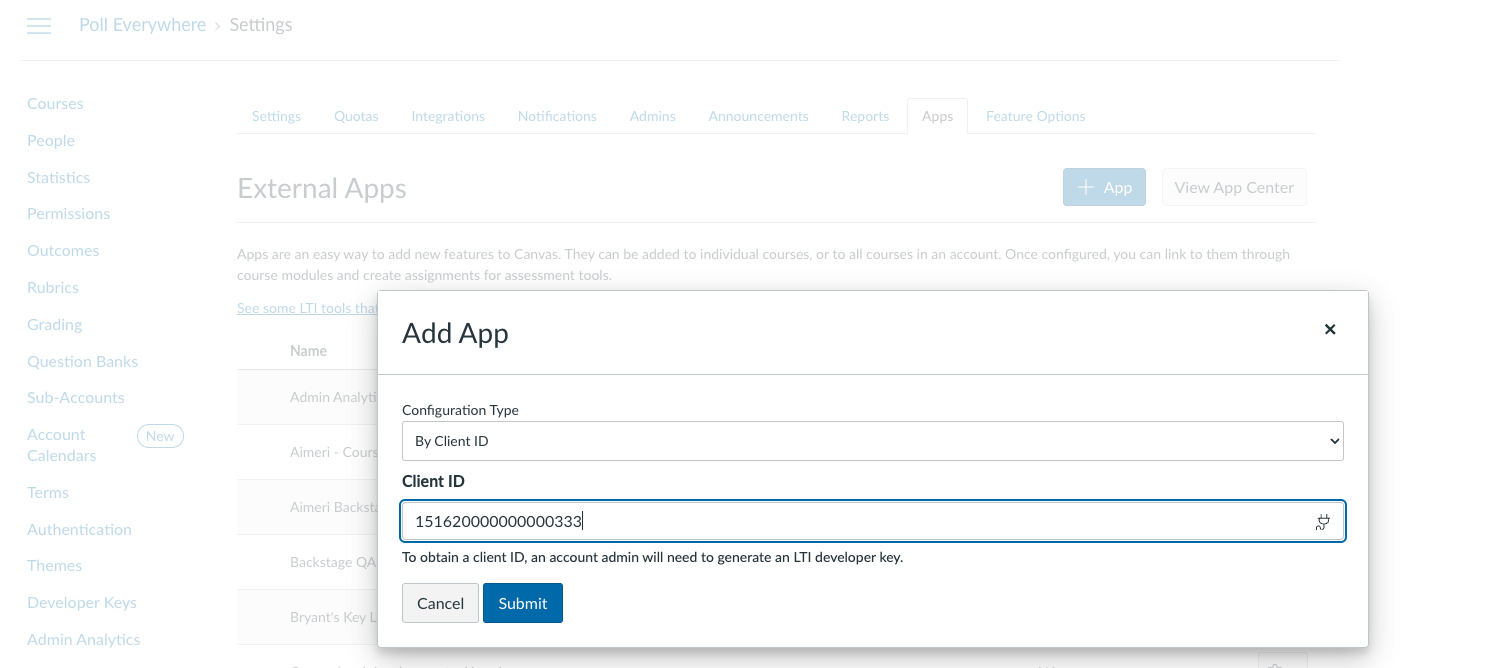
Task: Click the 'See some LTI tools' link
Action: [307, 308]
